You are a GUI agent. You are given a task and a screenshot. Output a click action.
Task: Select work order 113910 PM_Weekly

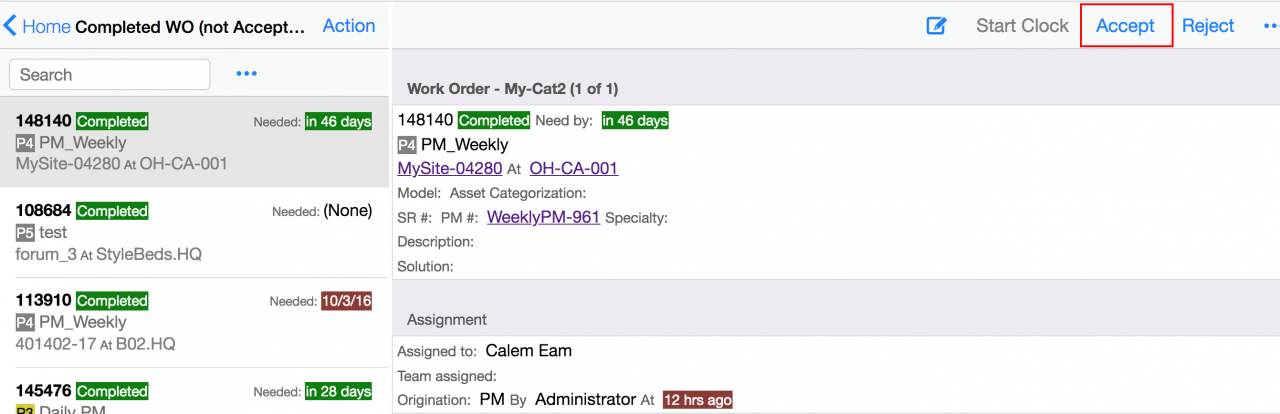194,322
